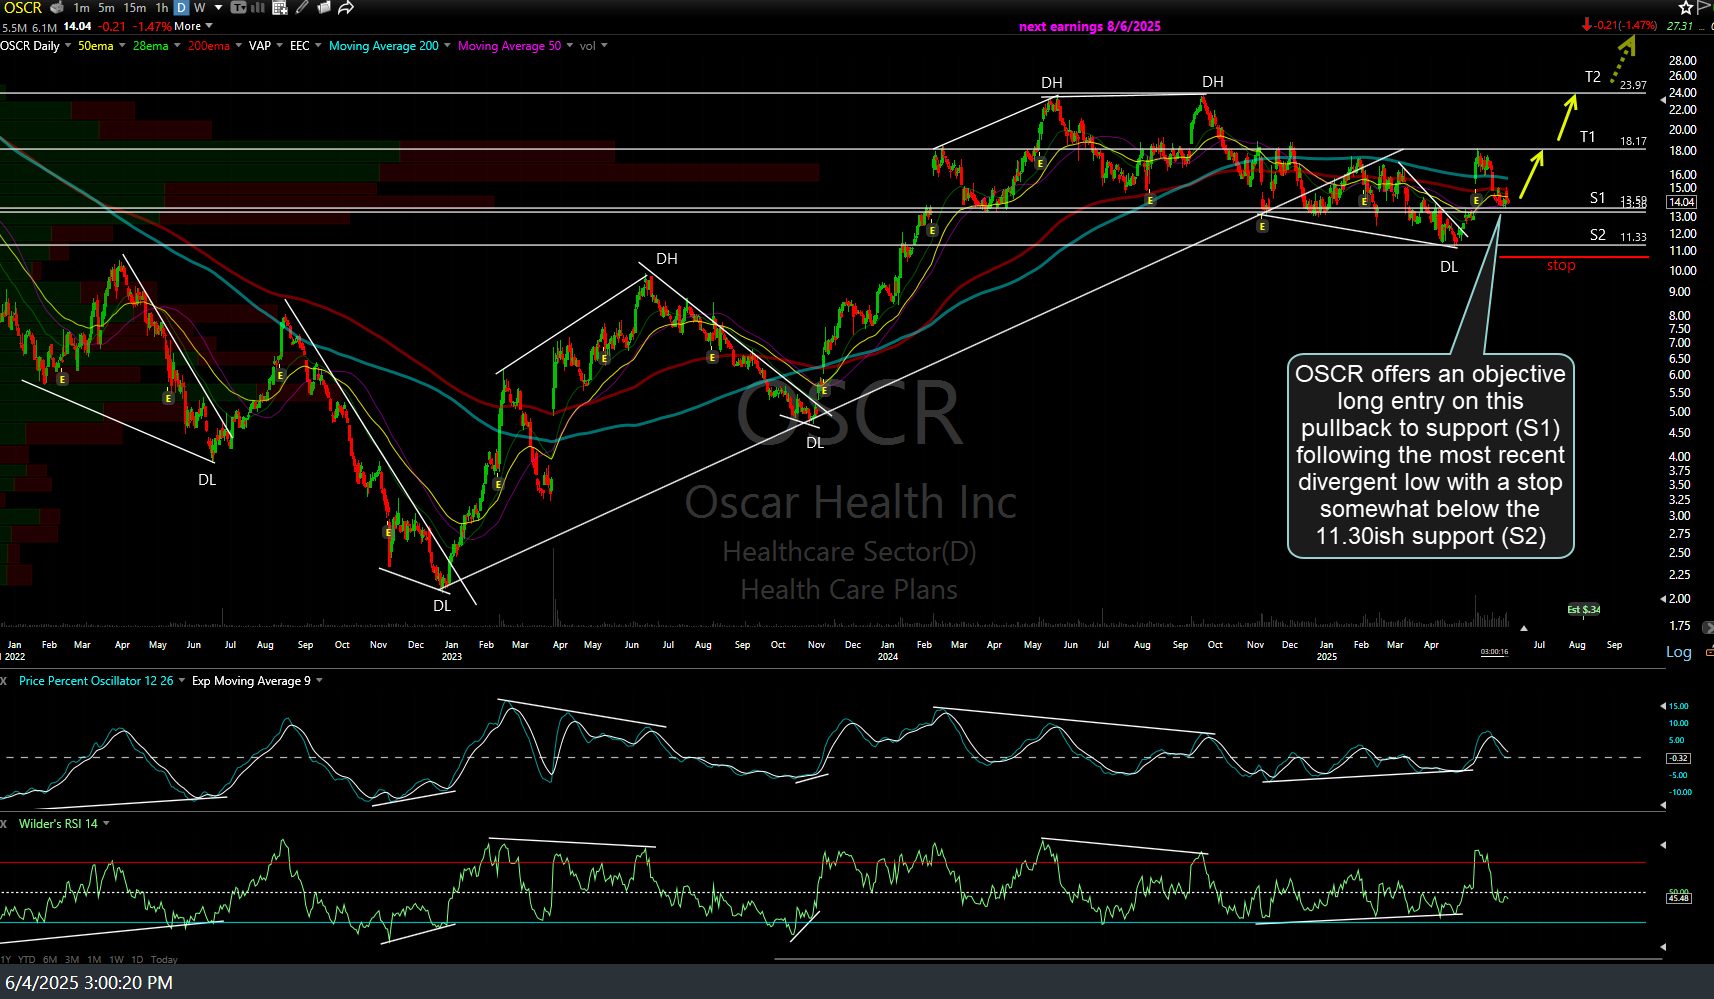
Task: Click the print chart icon
Action: 57,8
